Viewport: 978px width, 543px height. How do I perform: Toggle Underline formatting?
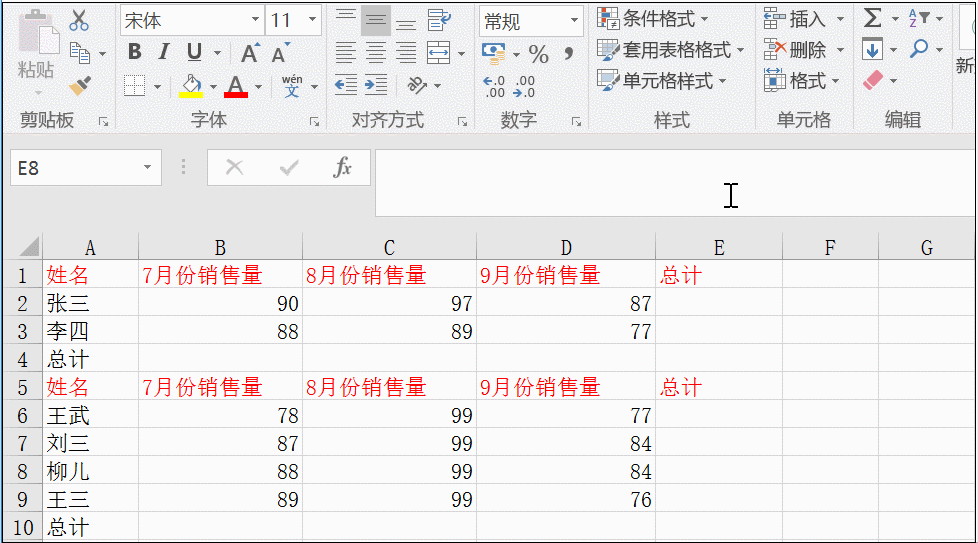coord(194,52)
